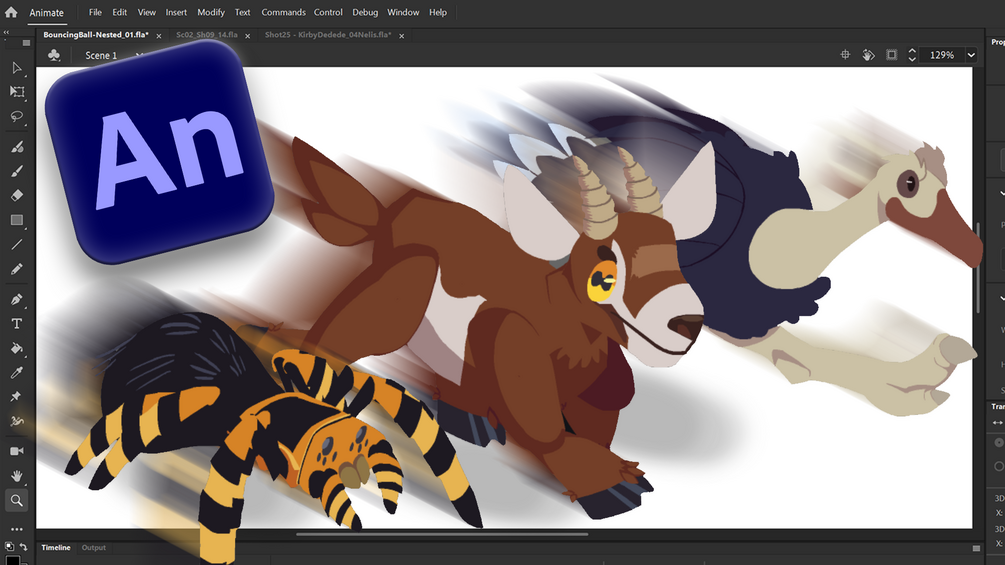Open the Timeline panel options menu
Viewport: 1005px width, 565px height.
976,548
